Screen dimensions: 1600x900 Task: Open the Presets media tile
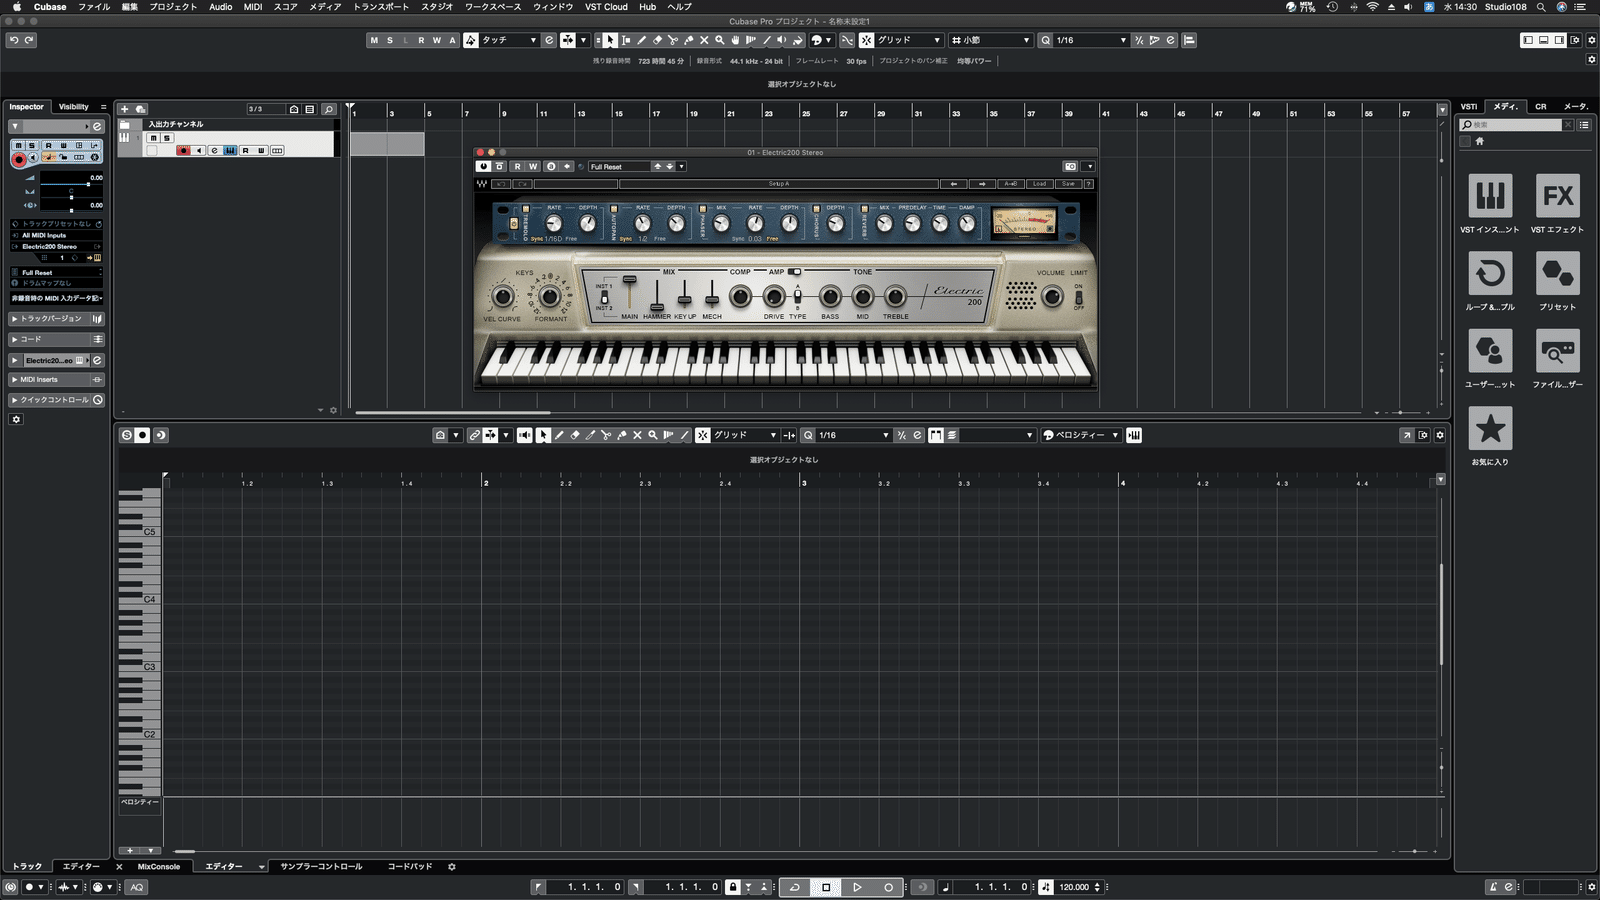[1558, 273]
